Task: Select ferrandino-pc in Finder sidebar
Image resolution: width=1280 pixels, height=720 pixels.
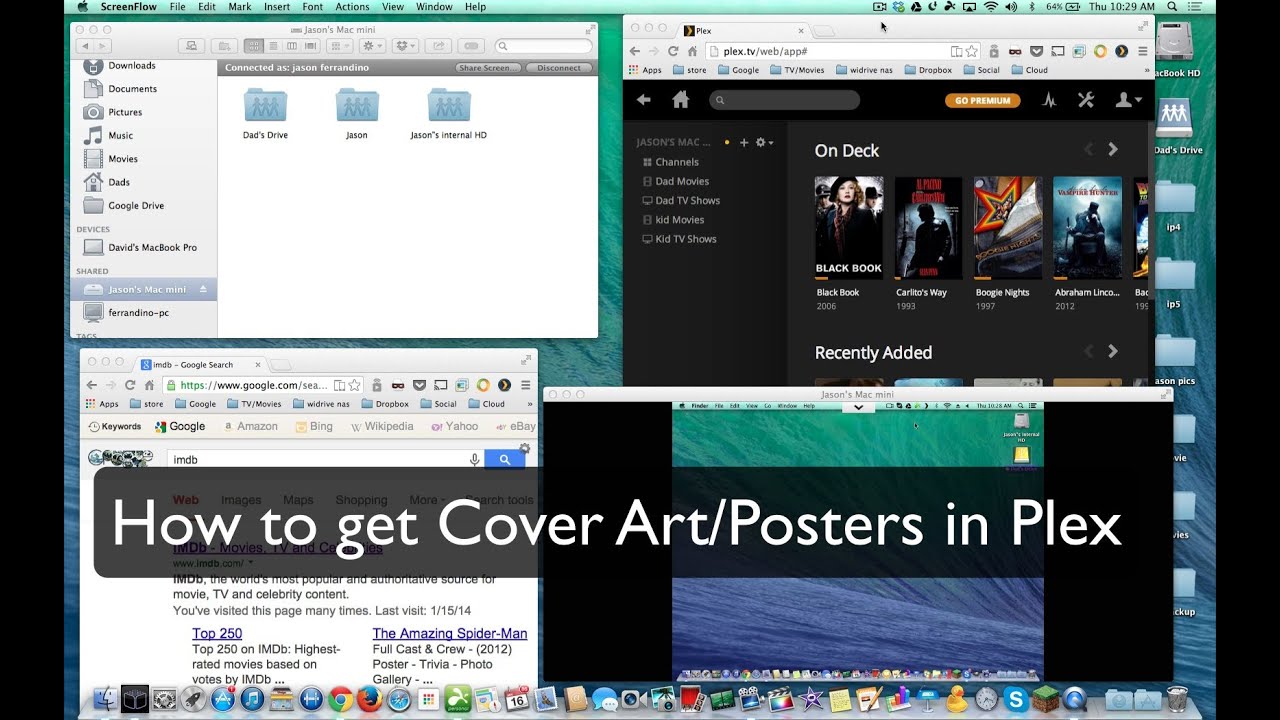Action: tap(136, 312)
